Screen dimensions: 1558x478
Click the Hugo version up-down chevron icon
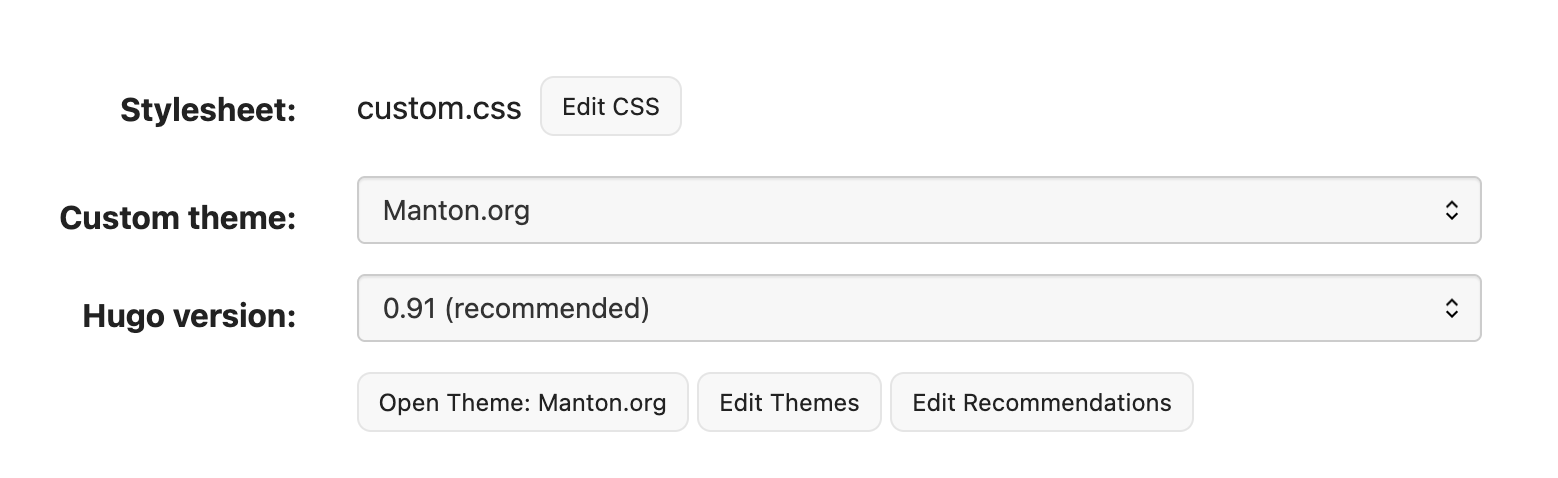pyautogui.click(x=1451, y=309)
